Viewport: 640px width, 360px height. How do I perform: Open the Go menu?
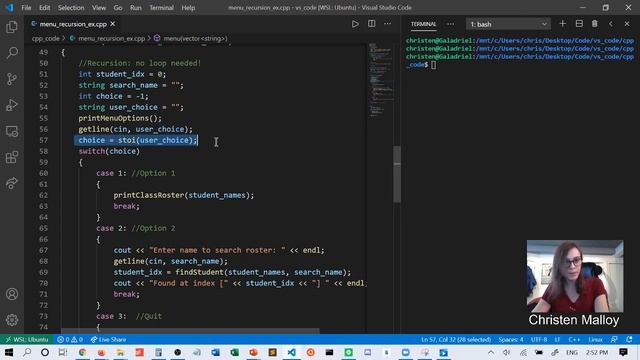(x=118, y=8)
